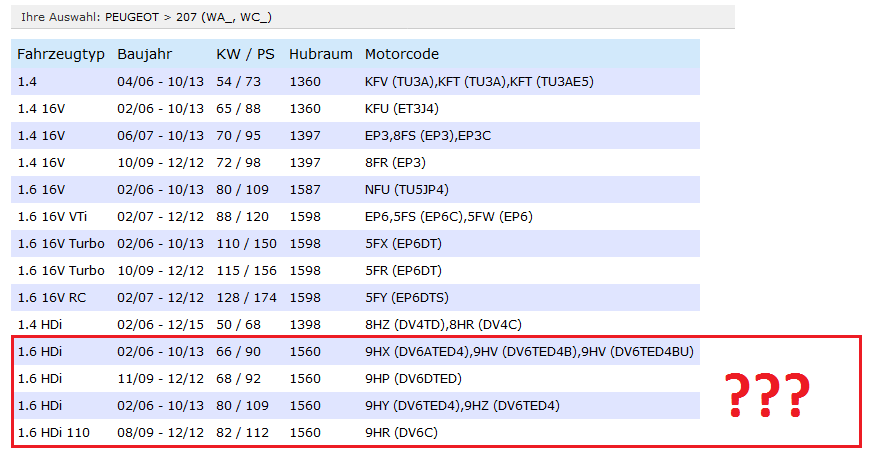
Task: Click the 54 / 73 KW/PS value
Action: coord(237,81)
